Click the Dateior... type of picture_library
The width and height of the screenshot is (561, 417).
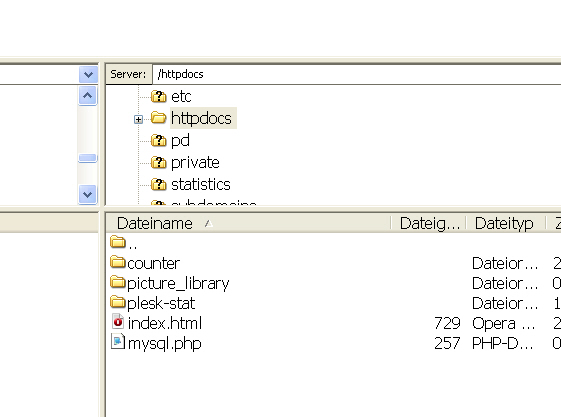point(505,284)
